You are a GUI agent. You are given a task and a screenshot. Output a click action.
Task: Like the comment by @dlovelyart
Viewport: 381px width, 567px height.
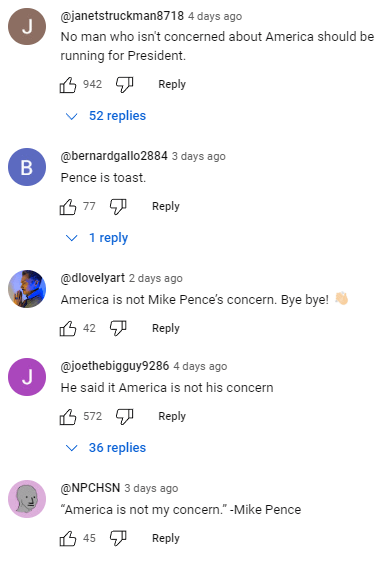(x=68, y=329)
